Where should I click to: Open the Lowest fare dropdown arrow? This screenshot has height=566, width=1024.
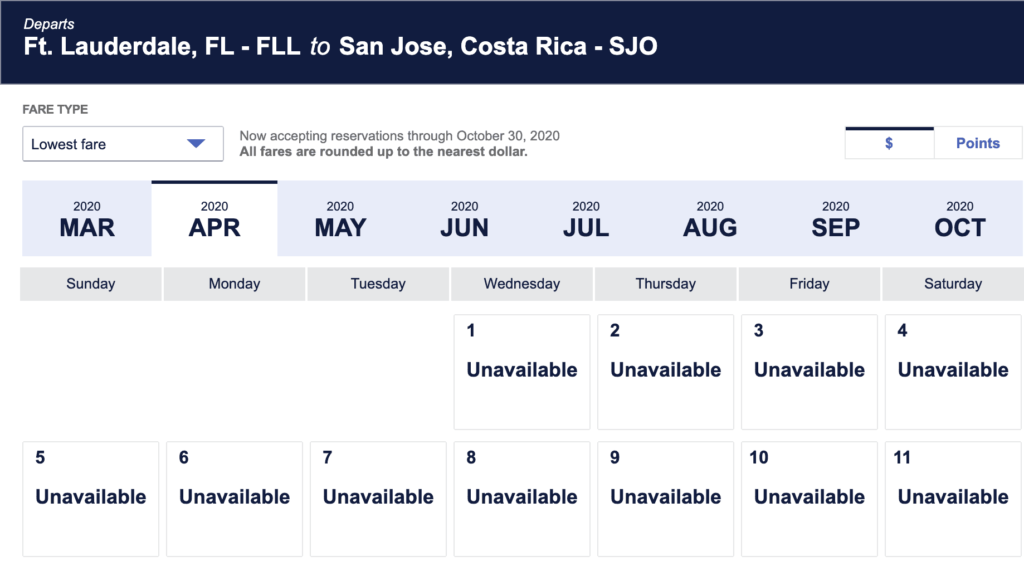[x=196, y=144]
